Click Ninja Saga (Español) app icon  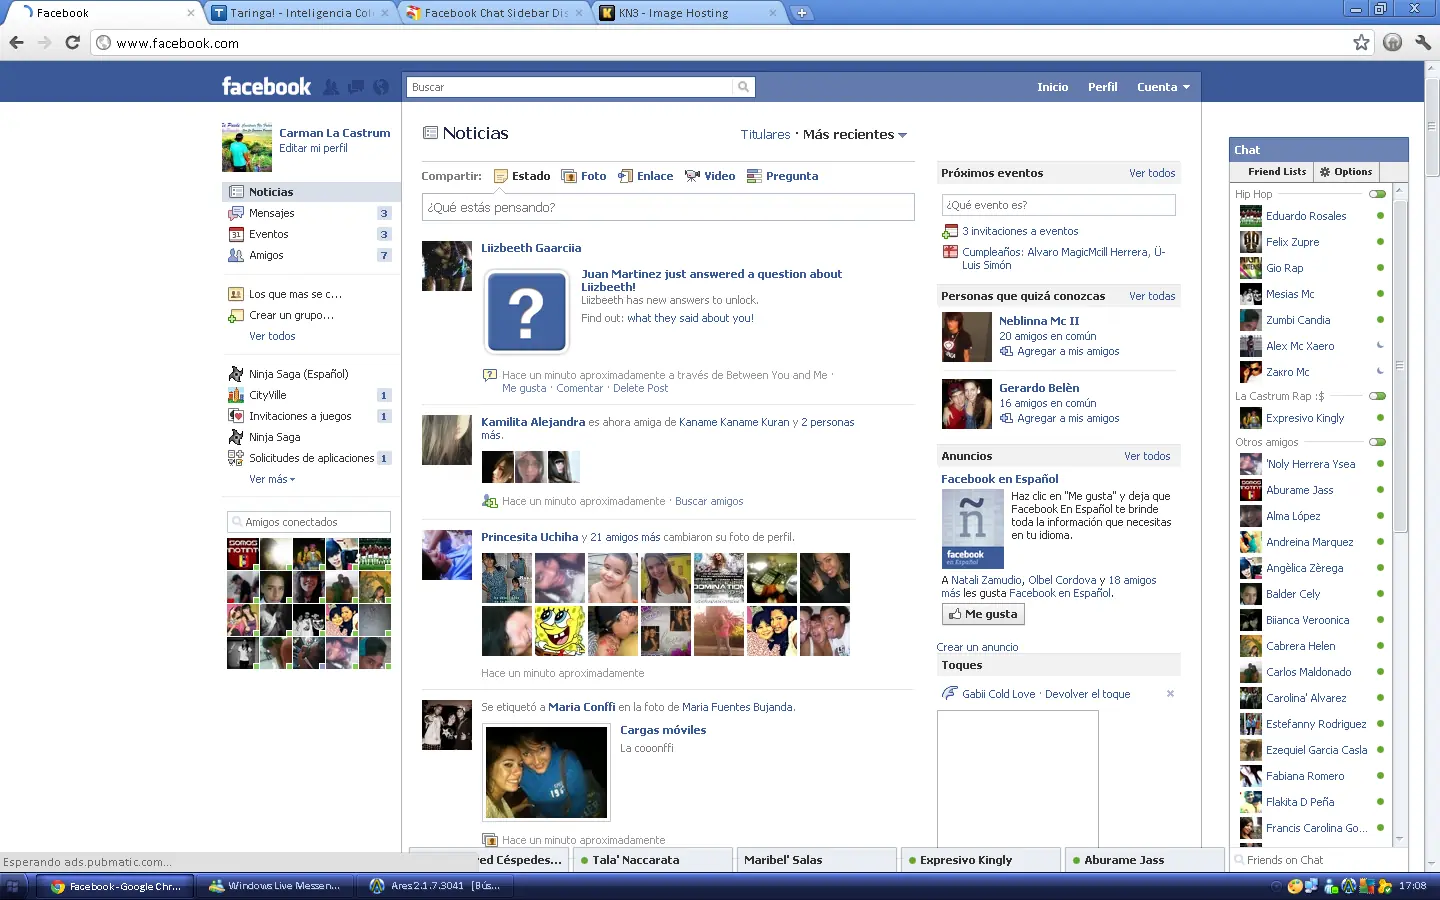[x=236, y=374]
